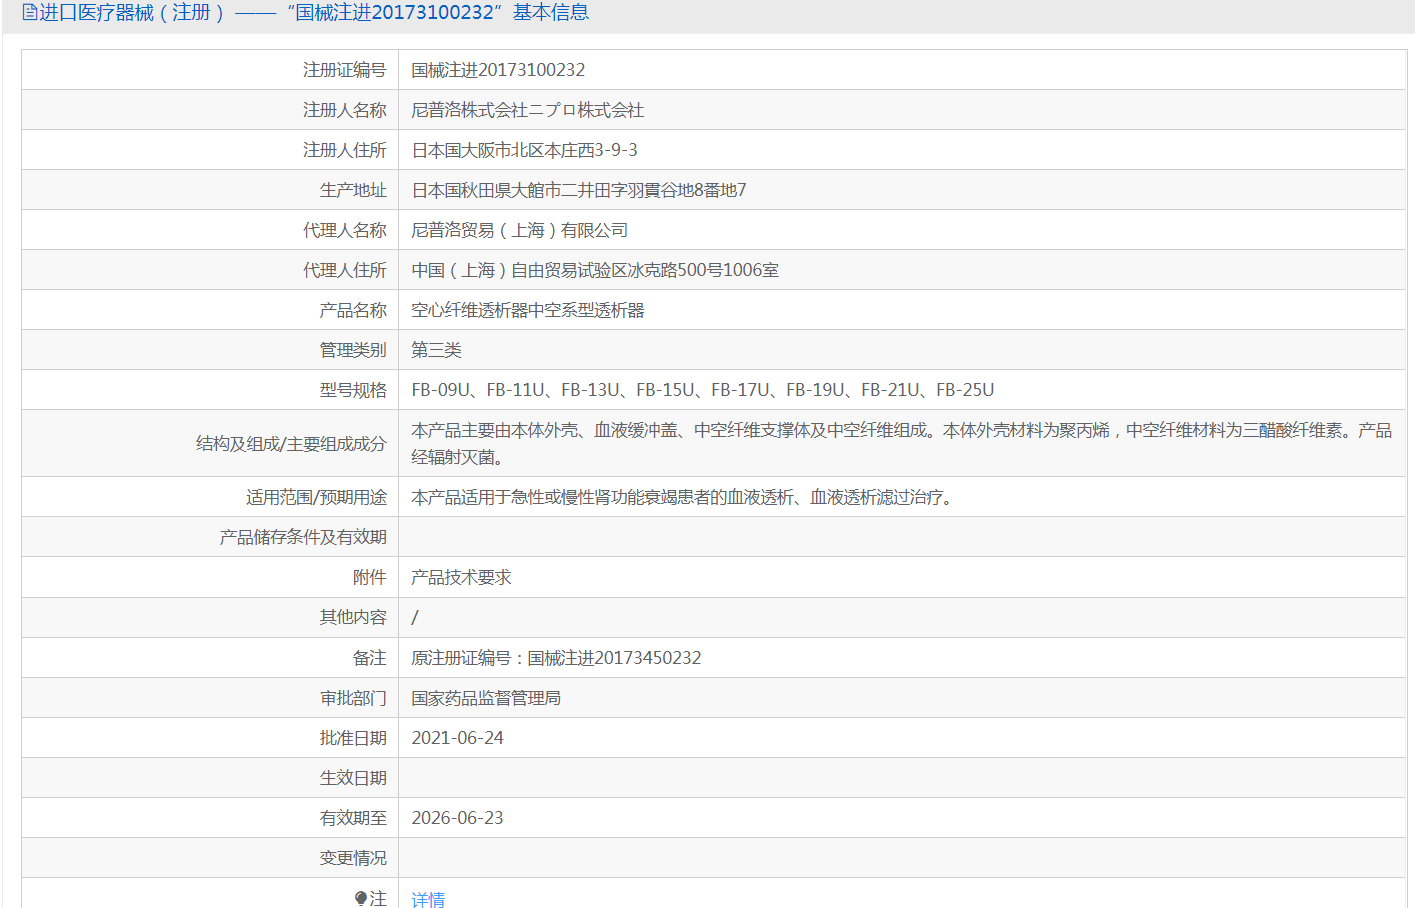Select approval date 2021-06-24
The height and width of the screenshot is (908, 1415).
click(x=457, y=737)
